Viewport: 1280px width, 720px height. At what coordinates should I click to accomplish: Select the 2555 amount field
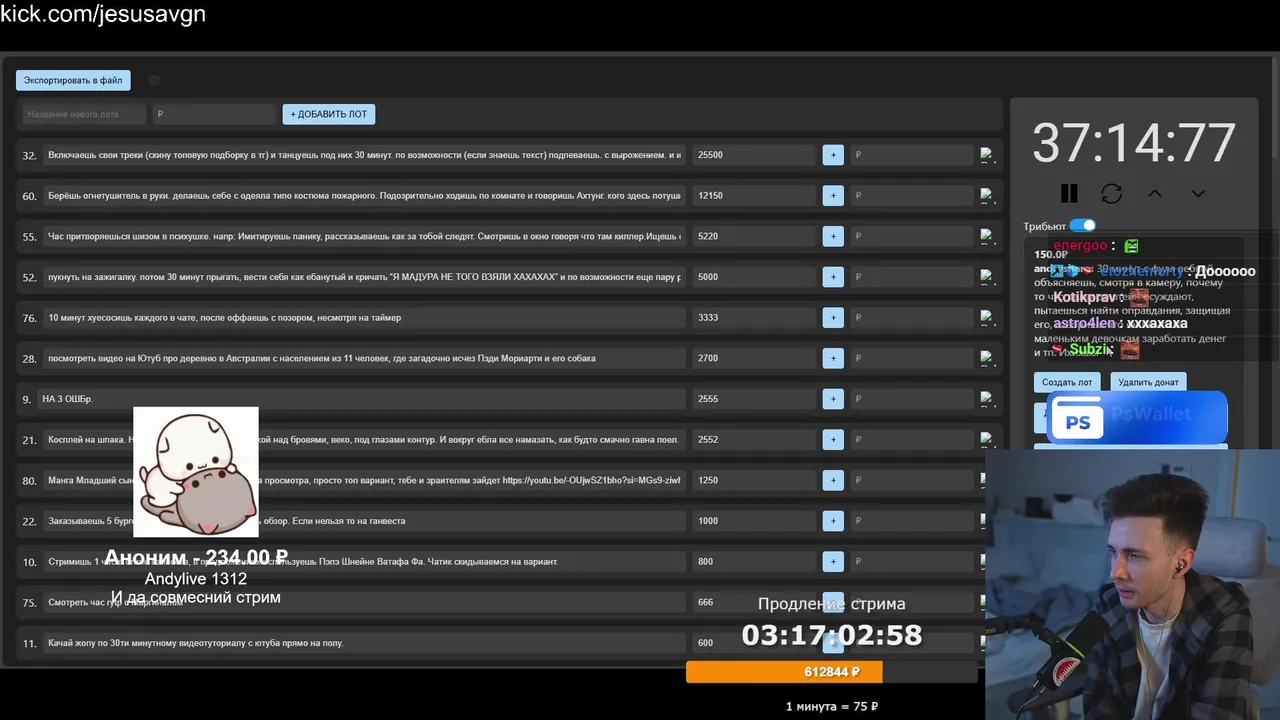tap(754, 399)
